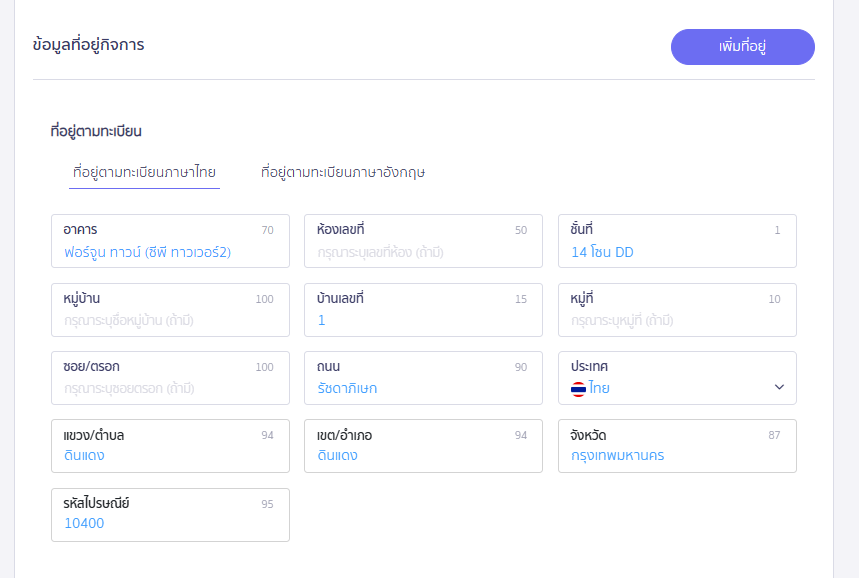
Task: Click the ซอย/ตรอก input field
Action: click(169, 388)
